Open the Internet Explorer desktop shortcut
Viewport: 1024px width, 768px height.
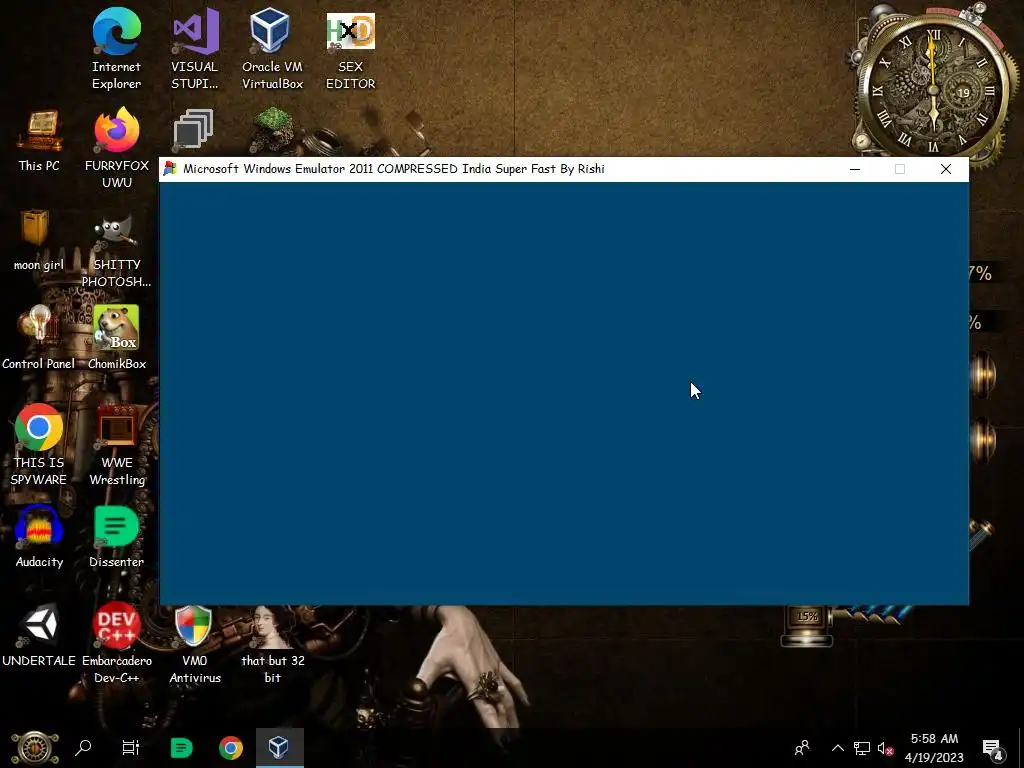[x=116, y=49]
